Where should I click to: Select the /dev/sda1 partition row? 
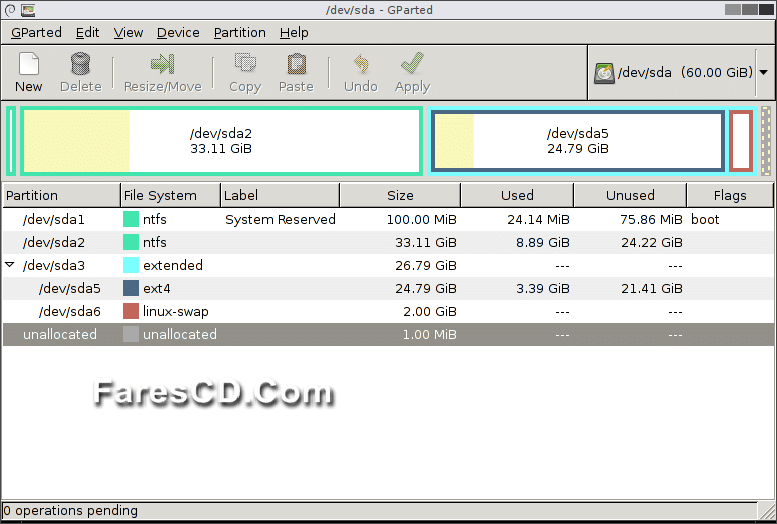tap(388, 219)
